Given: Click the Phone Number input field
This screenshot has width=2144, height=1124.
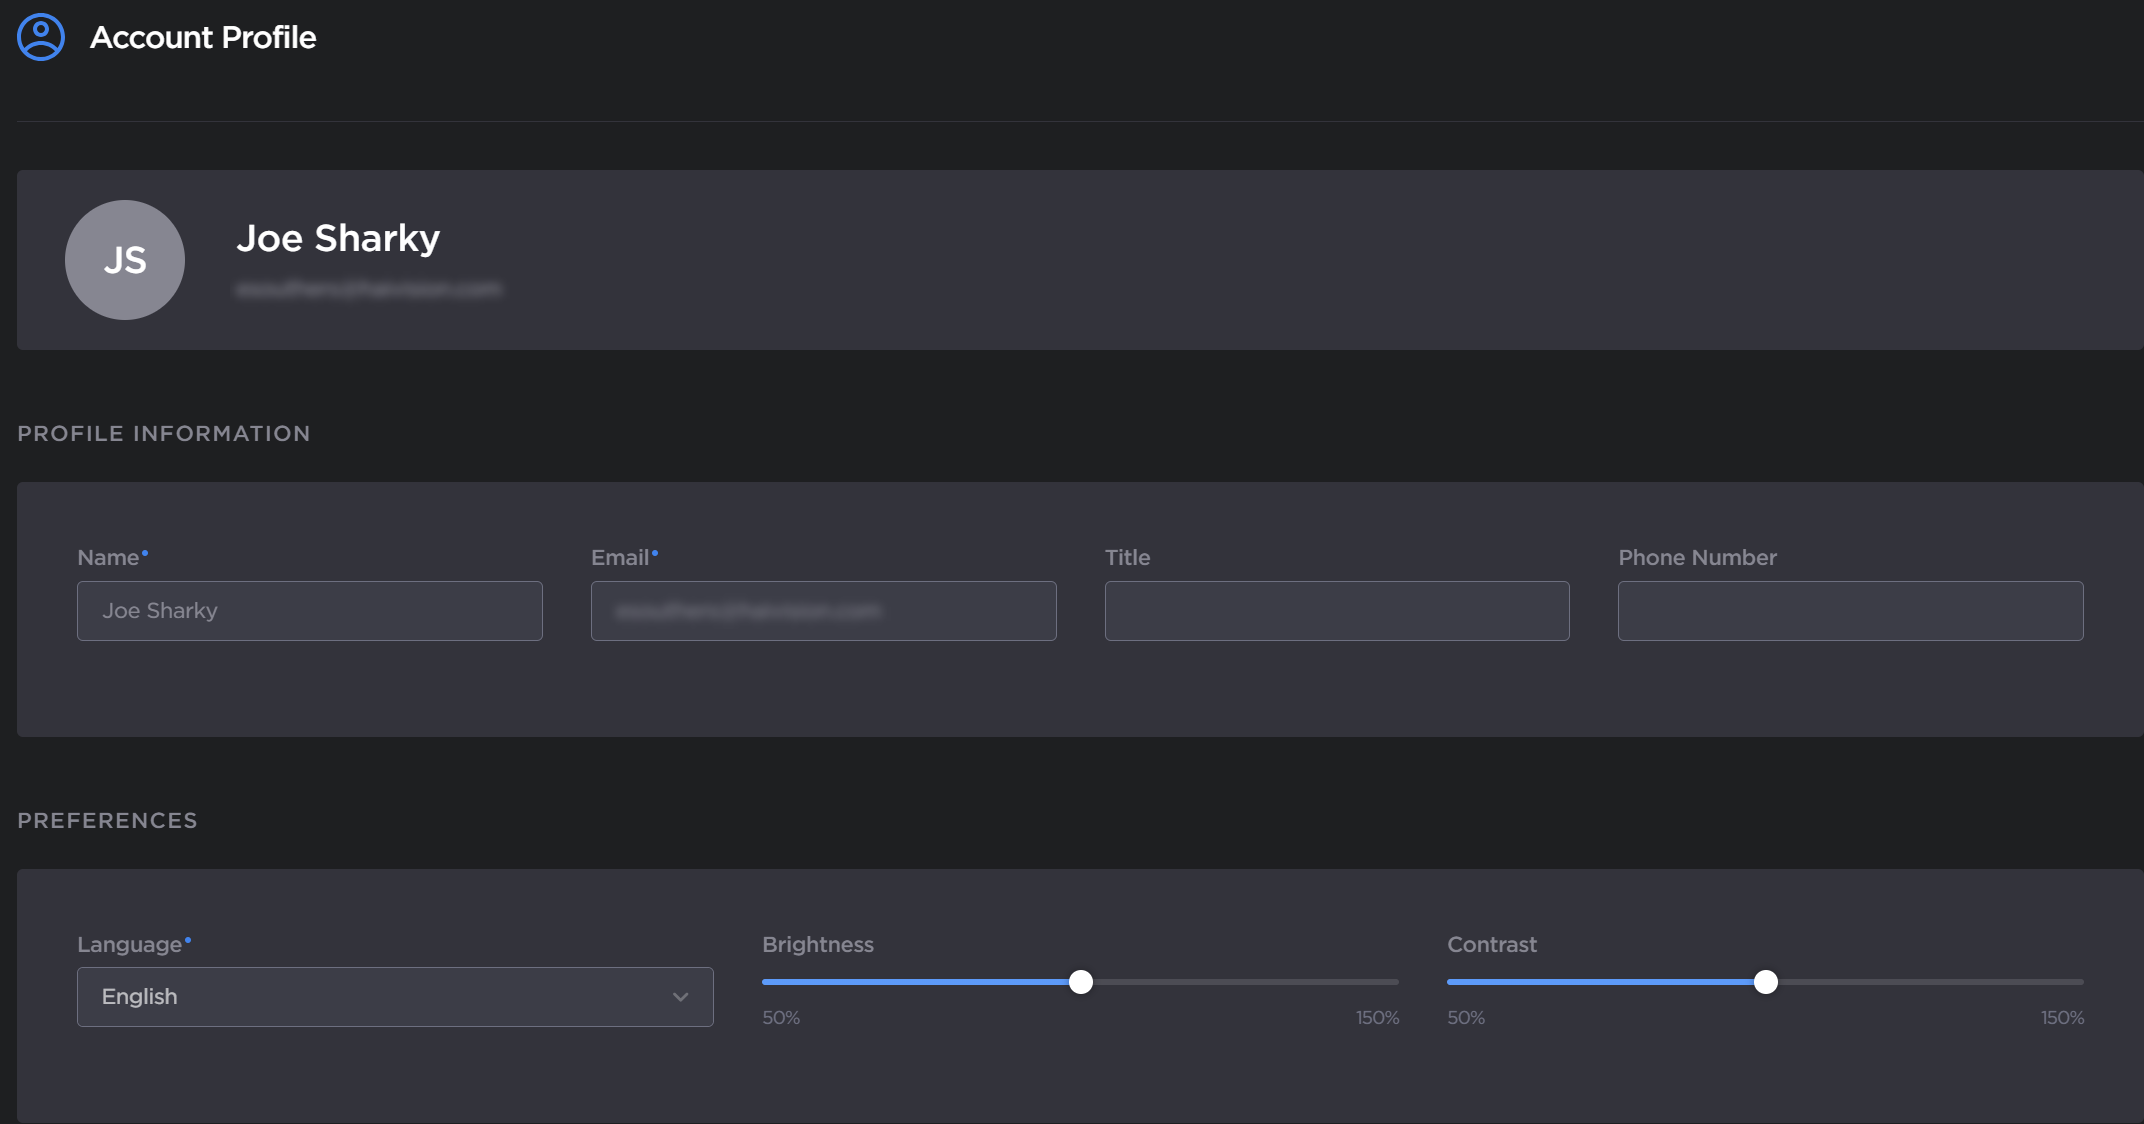Looking at the screenshot, I should [1849, 611].
